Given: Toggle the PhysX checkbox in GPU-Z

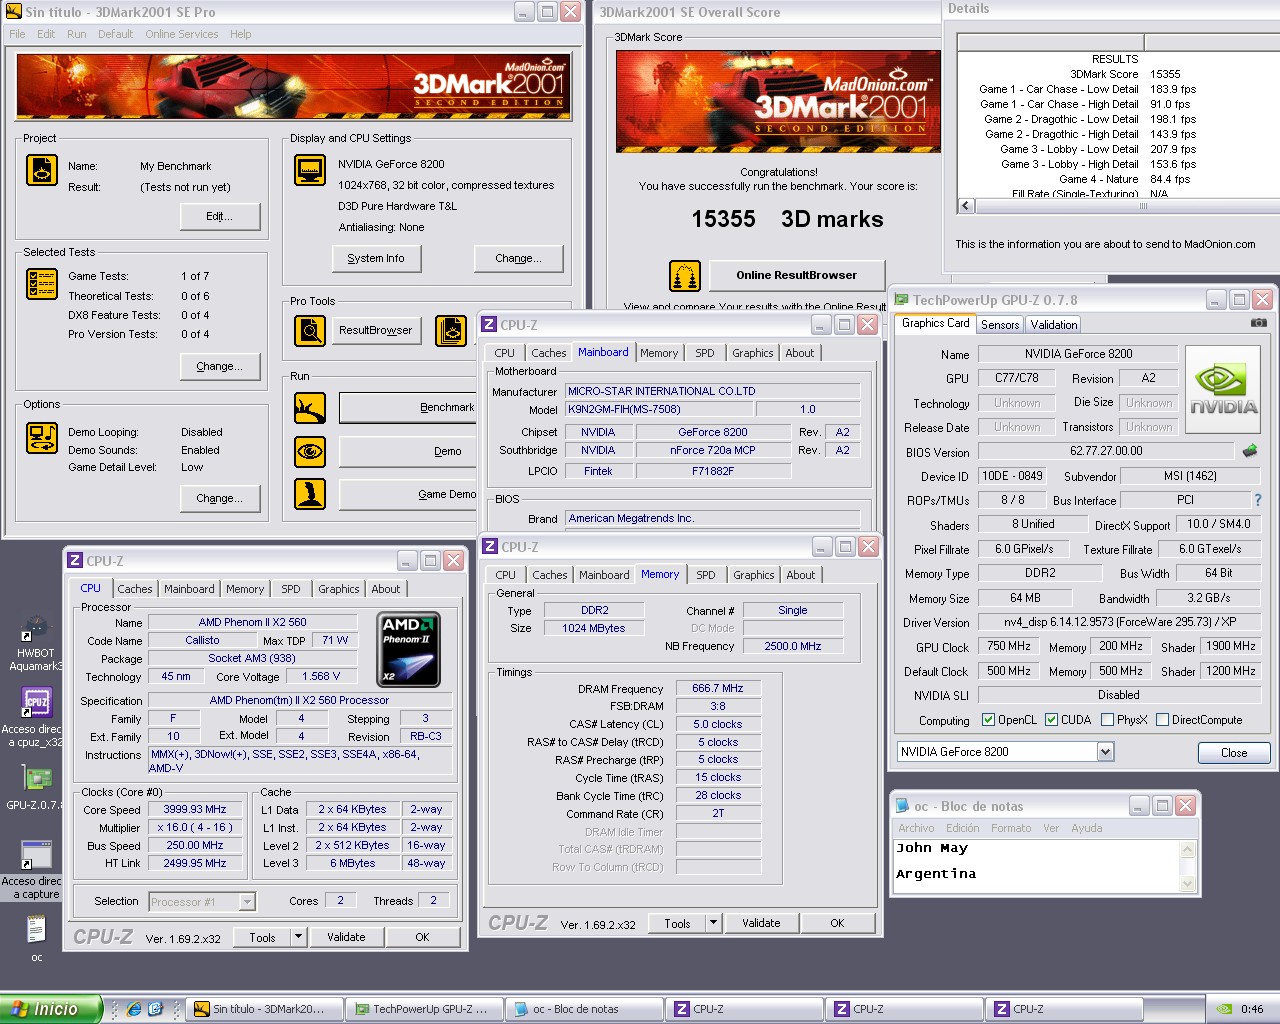Looking at the screenshot, I should click(1107, 720).
